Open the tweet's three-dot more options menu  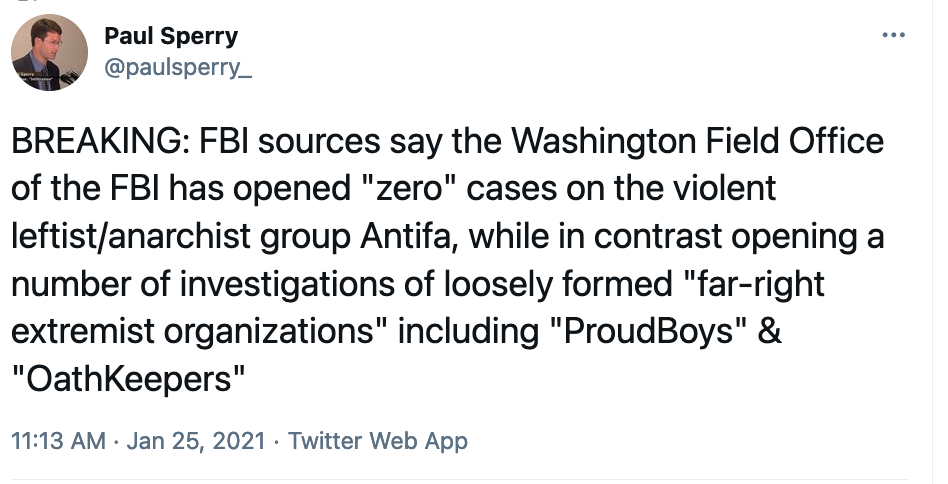pyautogui.click(x=894, y=35)
